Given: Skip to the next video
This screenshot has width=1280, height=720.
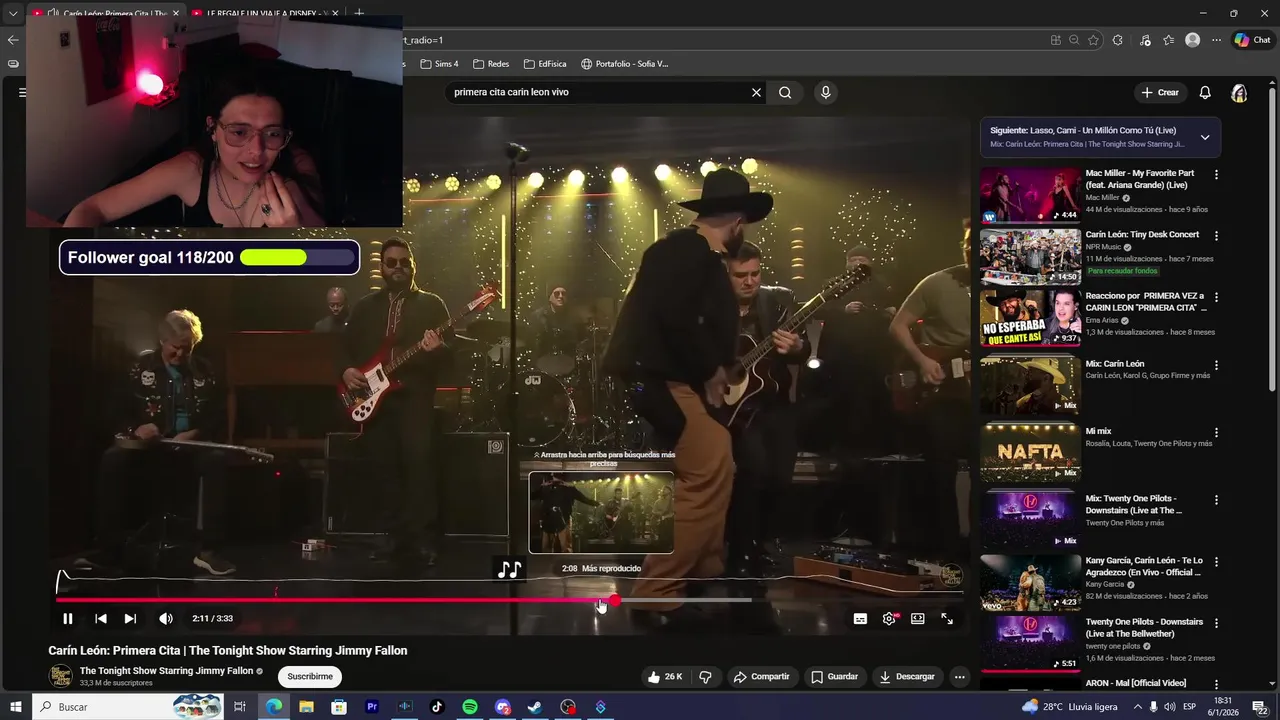Looking at the screenshot, I should [x=130, y=619].
